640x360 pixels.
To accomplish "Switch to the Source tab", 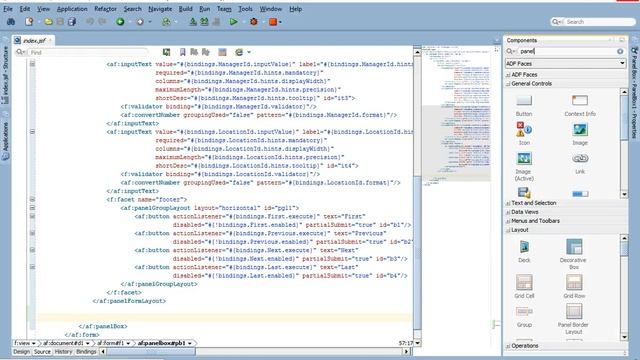I will click(x=42, y=351).
